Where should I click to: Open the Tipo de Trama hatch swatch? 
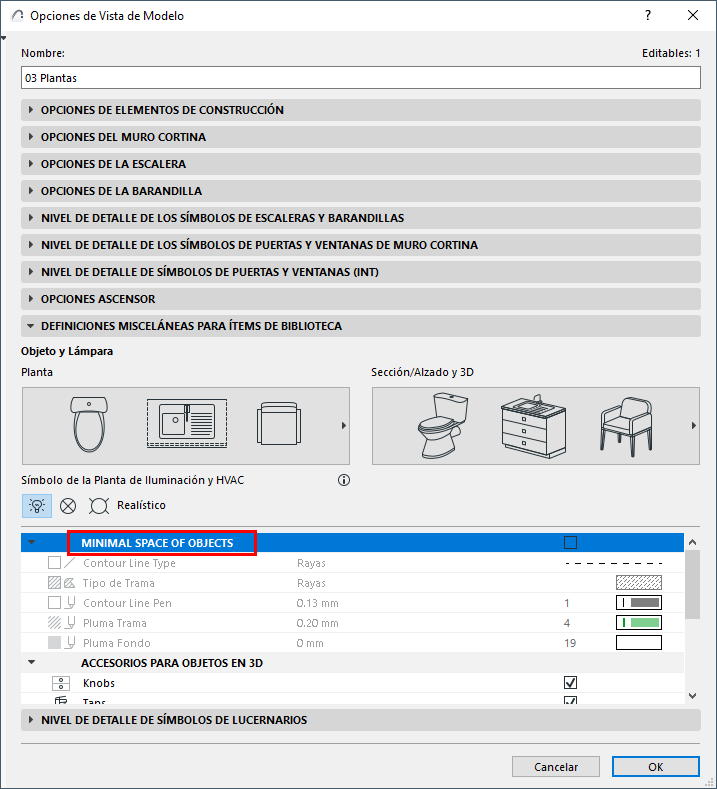pos(639,583)
